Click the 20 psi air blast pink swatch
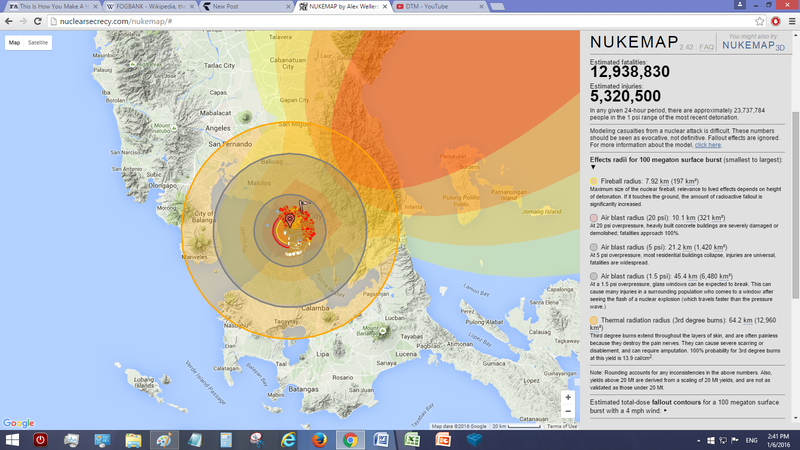800x450 pixels. point(594,218)
